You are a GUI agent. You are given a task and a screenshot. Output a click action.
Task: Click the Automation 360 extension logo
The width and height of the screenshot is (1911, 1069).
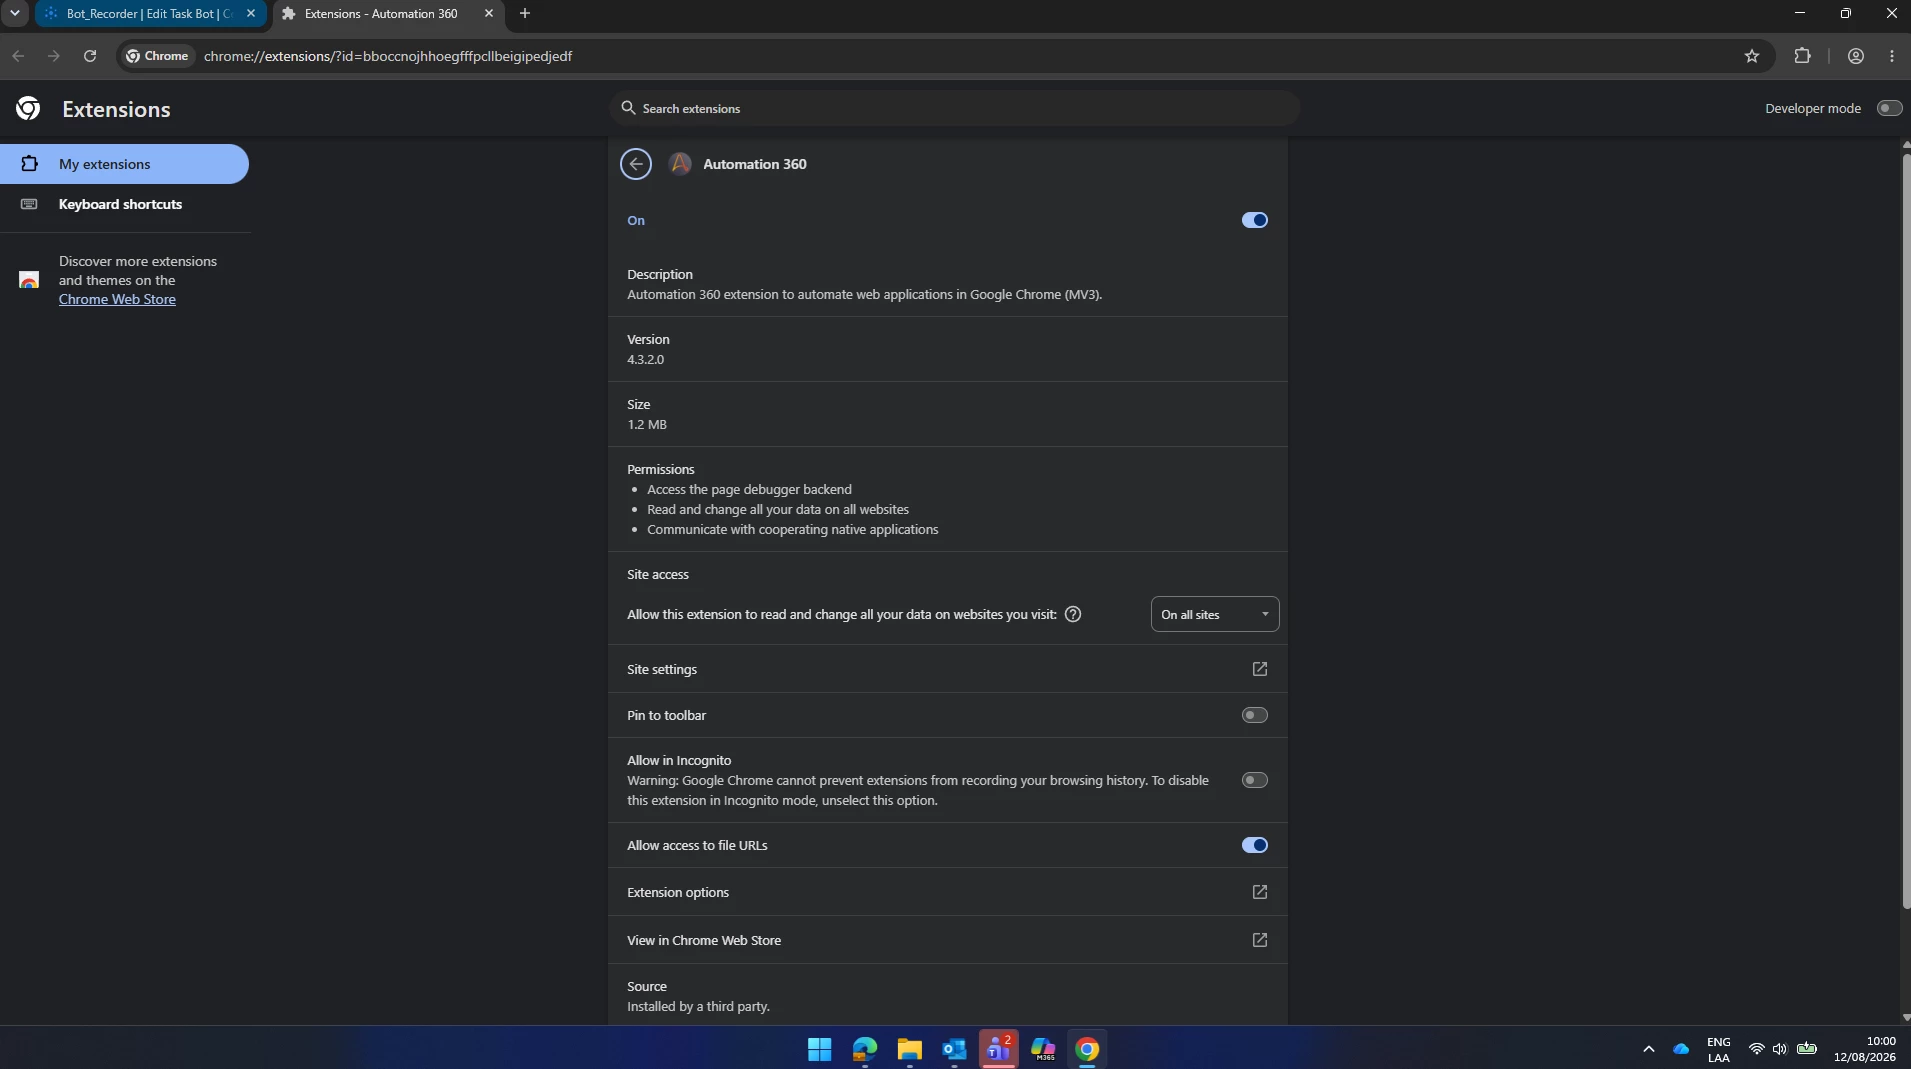click(x=680, y=164)
